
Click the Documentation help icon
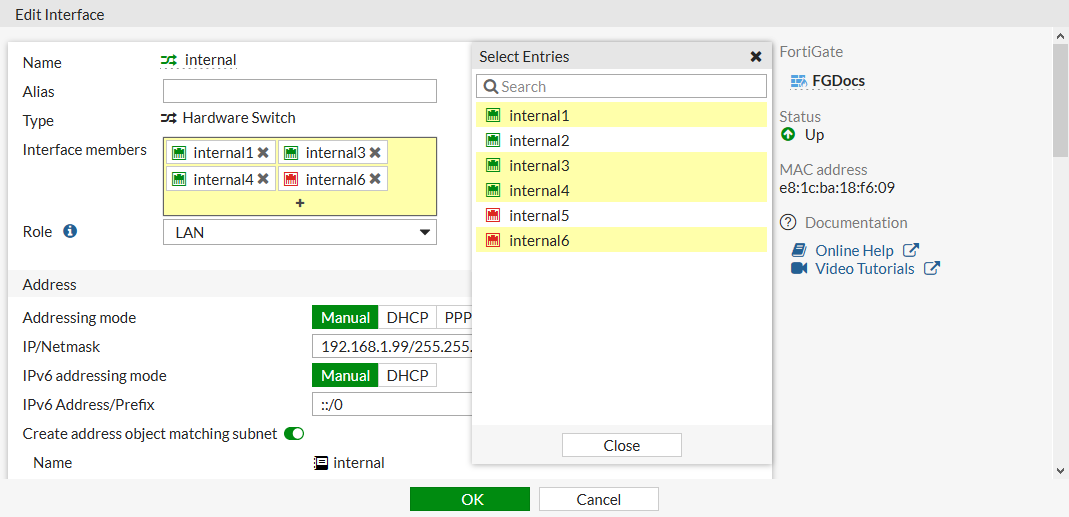click(788, 223)
